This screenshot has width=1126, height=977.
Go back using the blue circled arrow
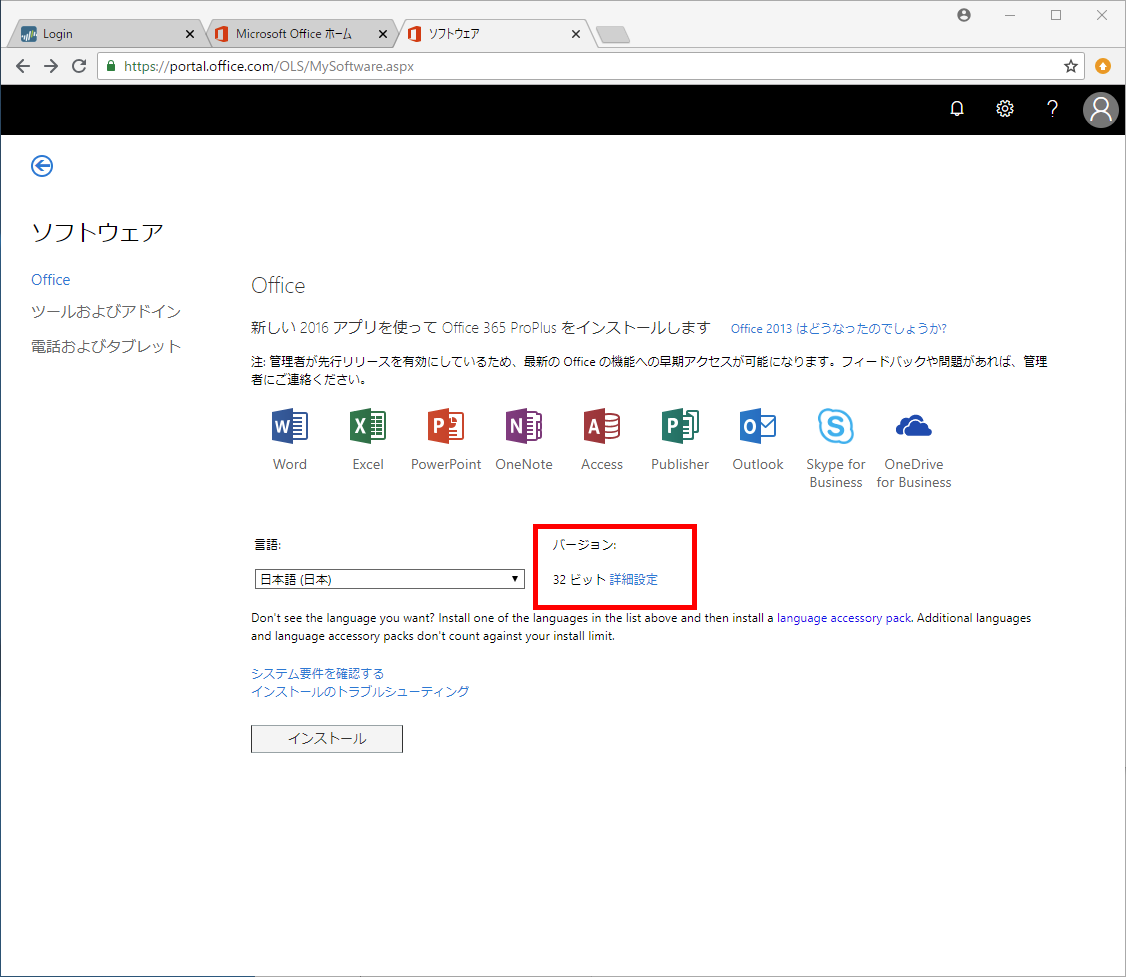[42, 166]
